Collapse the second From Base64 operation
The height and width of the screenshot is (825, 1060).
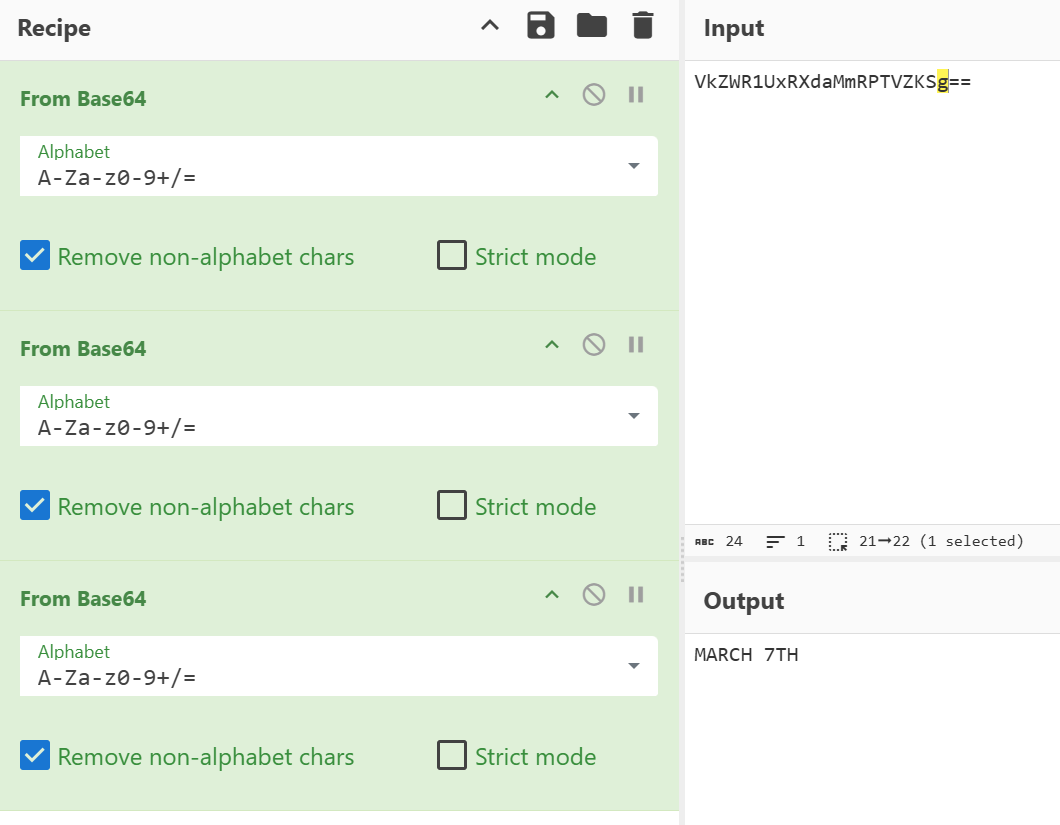pyautogui.click(x=551, y=345)
